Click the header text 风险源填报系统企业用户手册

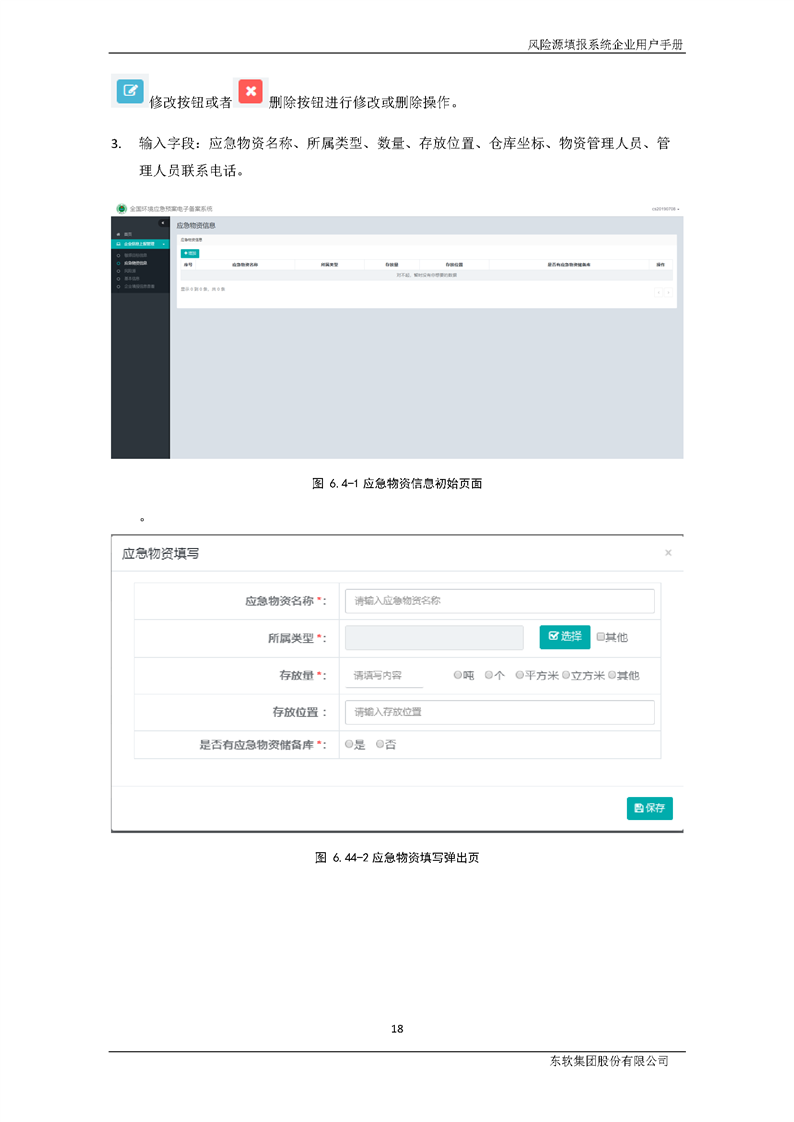click(x=605, y=44)
